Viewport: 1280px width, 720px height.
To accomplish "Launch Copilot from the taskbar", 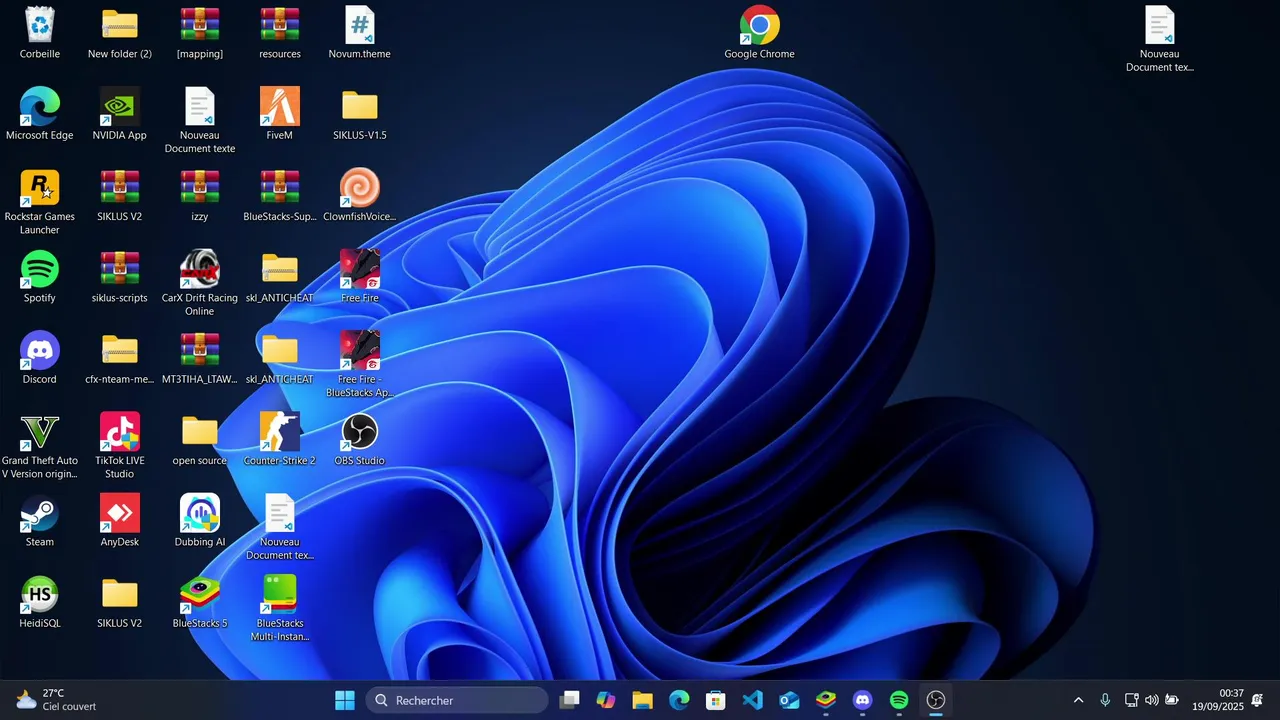I will click(x=606, y=700).
